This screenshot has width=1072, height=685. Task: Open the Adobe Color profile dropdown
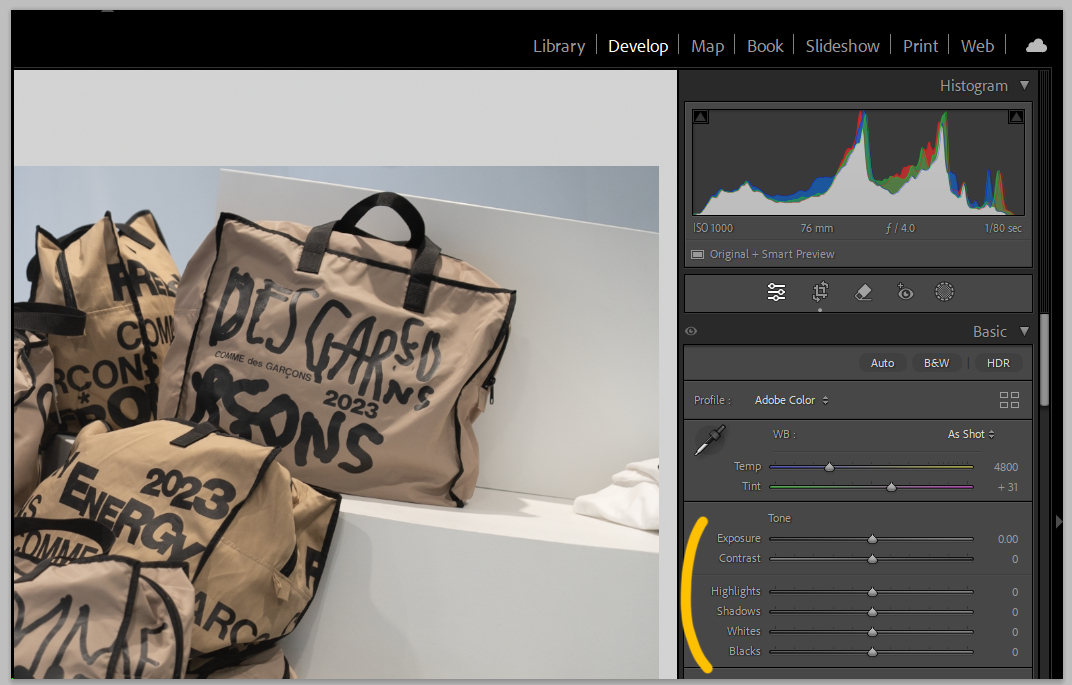791,400
